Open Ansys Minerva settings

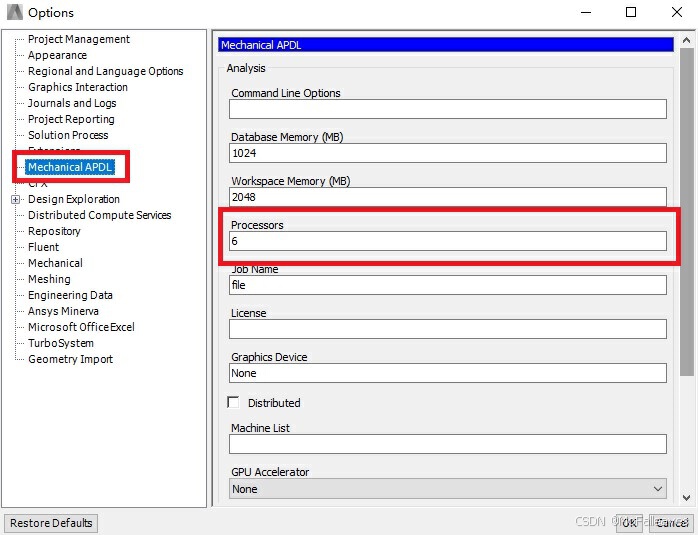coord(63,312)
